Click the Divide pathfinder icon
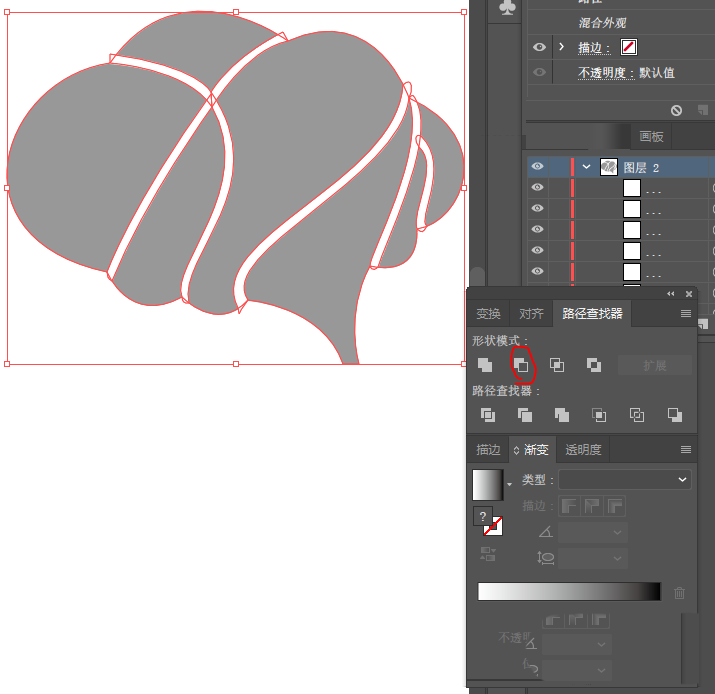 487,414
